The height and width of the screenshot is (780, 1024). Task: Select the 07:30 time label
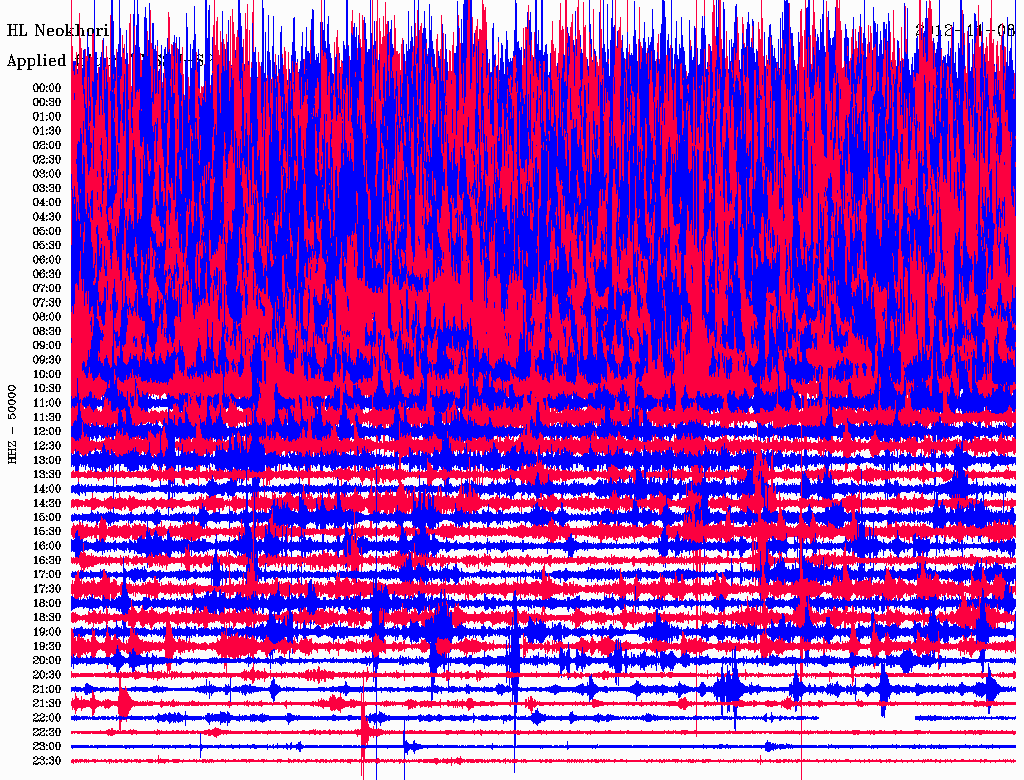click(x=47, y=302)
